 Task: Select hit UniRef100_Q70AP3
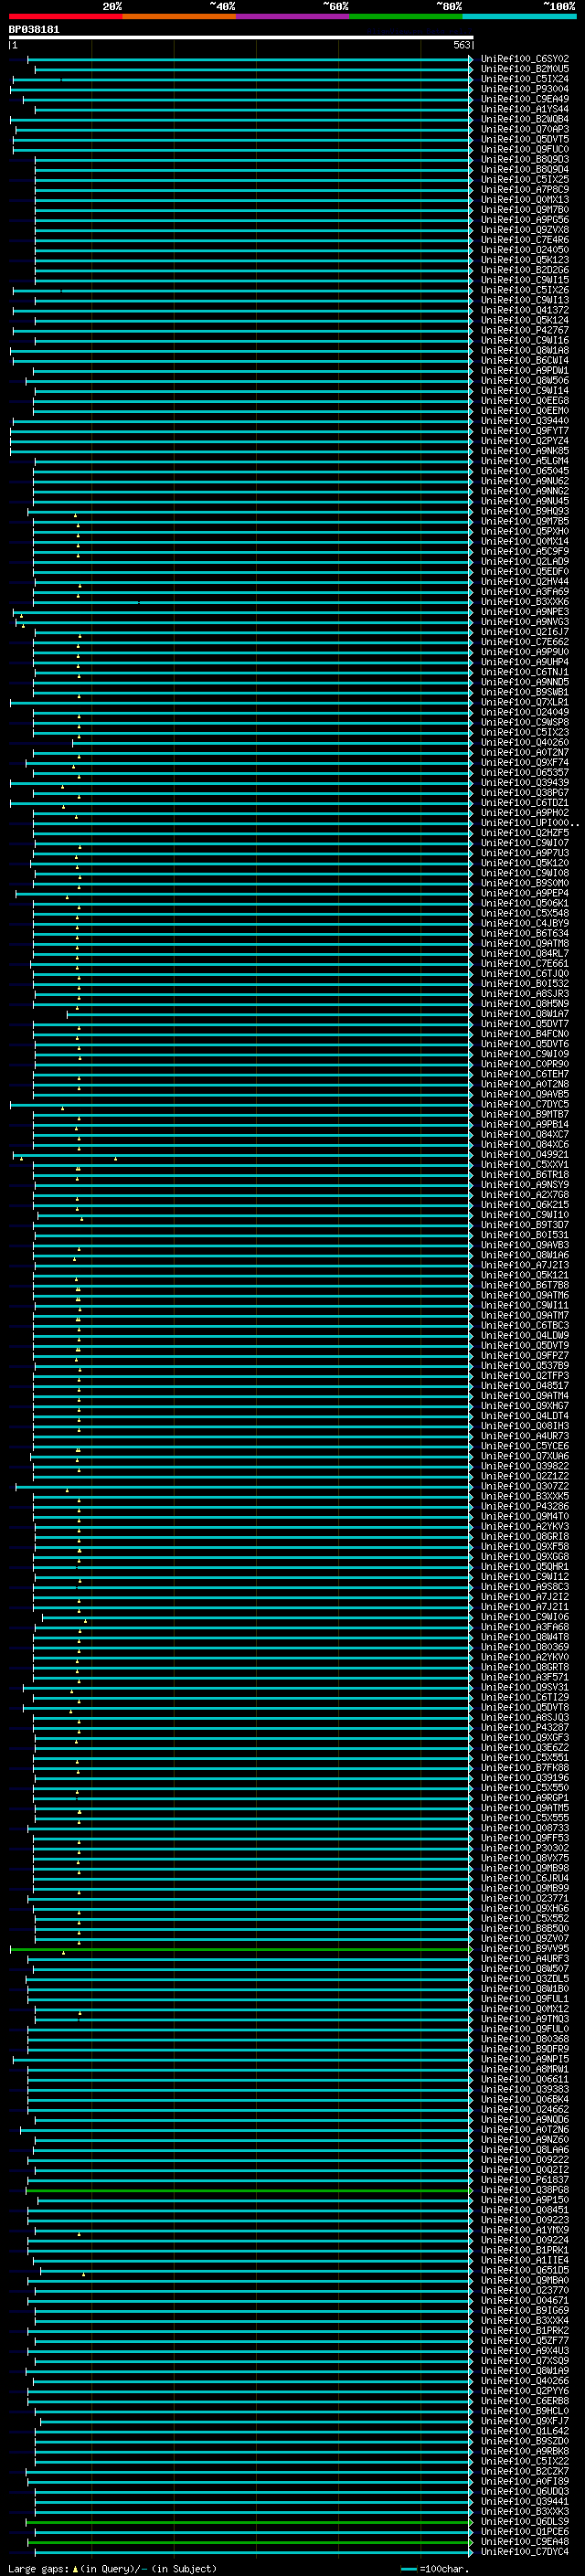coord(525,129)
